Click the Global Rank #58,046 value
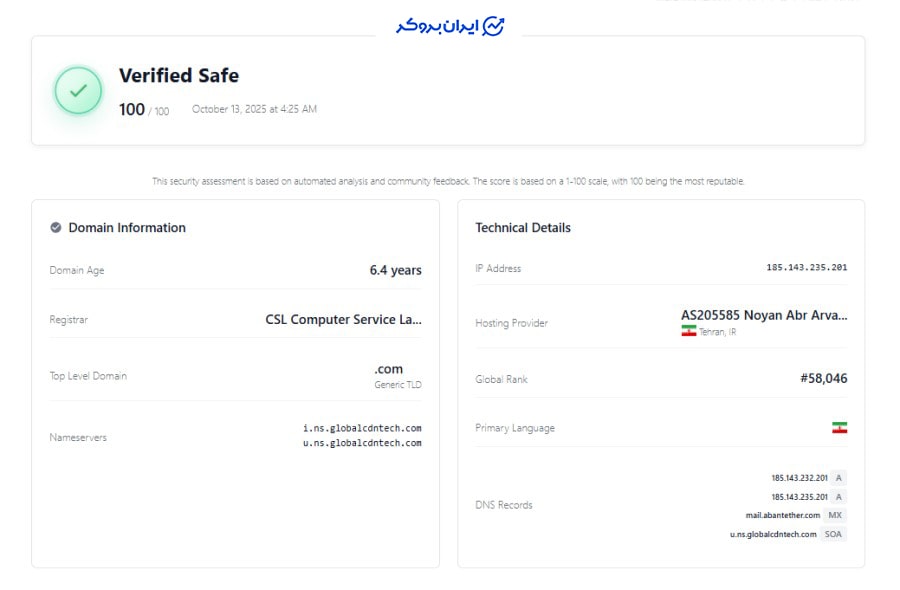This screenshot has height=590, width=900. click(823, 379)
